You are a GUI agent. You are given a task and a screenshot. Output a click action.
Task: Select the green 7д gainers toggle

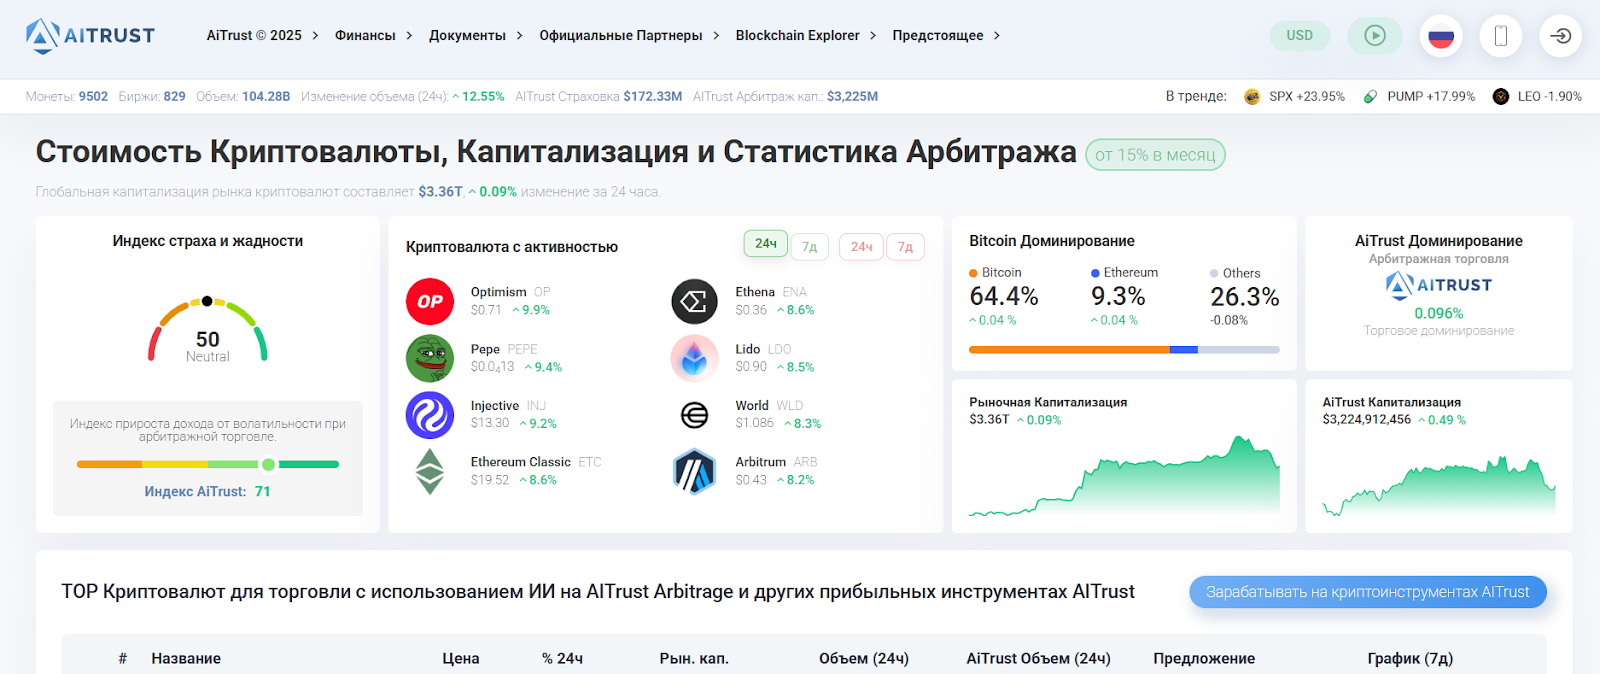pyautogui.click(x=810, y=246)
